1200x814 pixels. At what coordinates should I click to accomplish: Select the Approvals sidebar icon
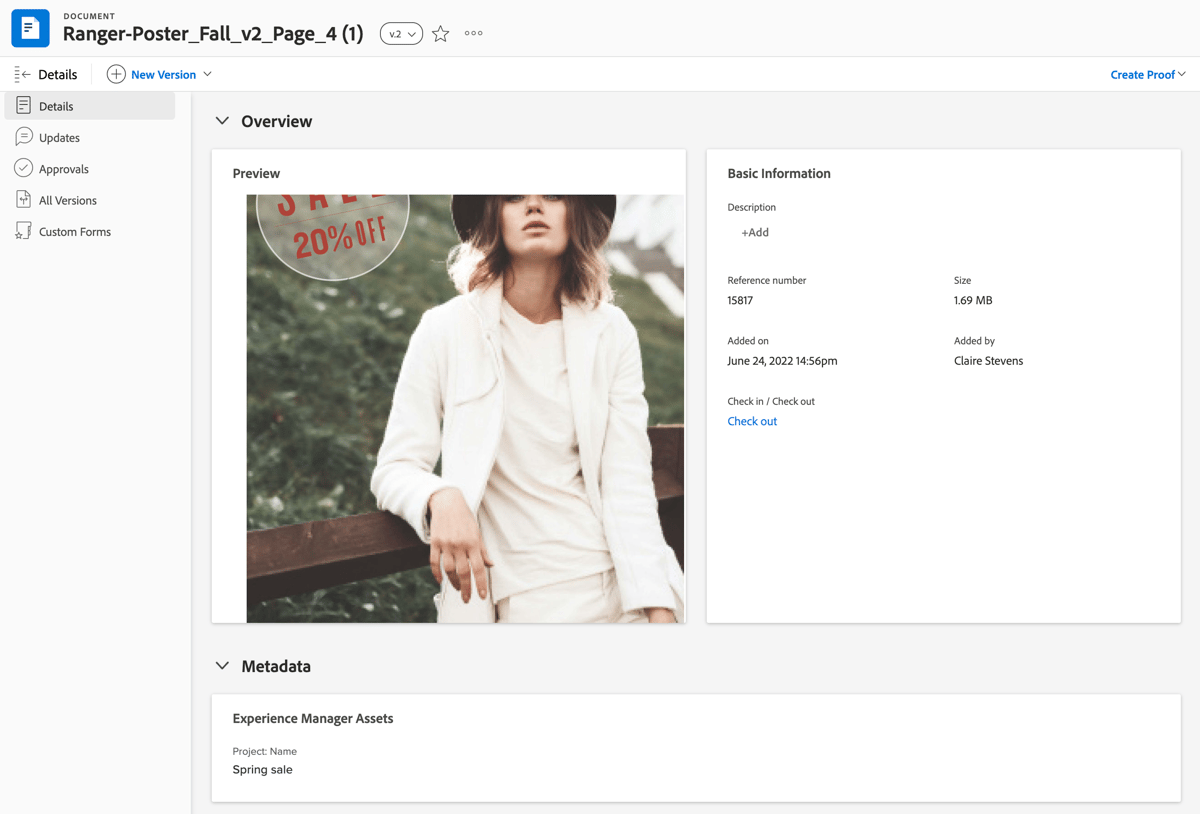23,168
